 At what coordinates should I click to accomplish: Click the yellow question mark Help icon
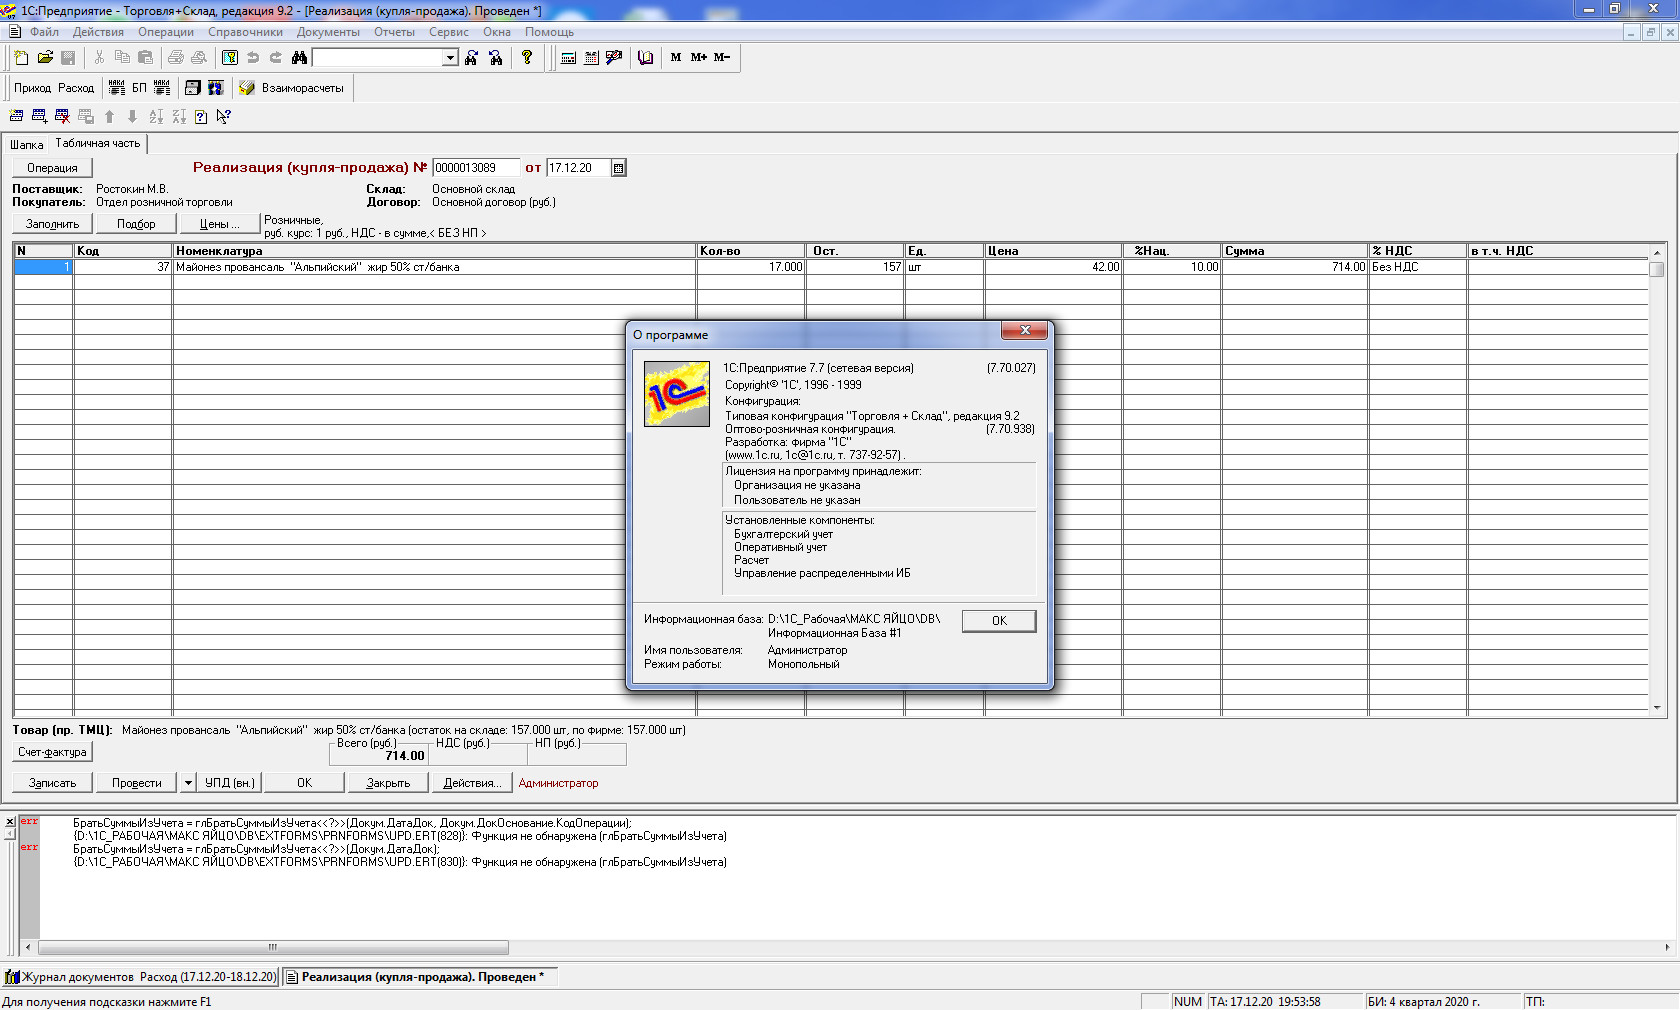tap(527, 58)
